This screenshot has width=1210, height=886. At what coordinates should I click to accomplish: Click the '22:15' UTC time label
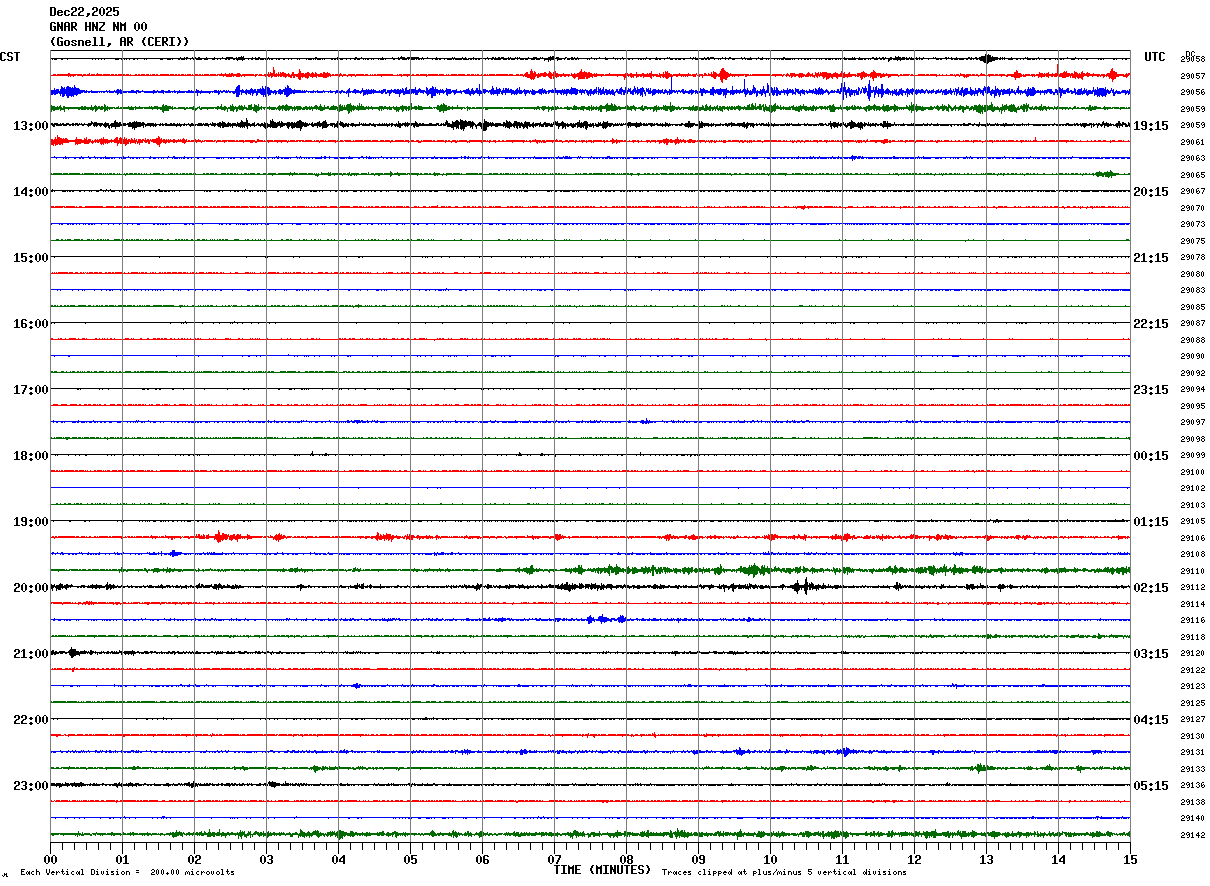point(1151,324)
